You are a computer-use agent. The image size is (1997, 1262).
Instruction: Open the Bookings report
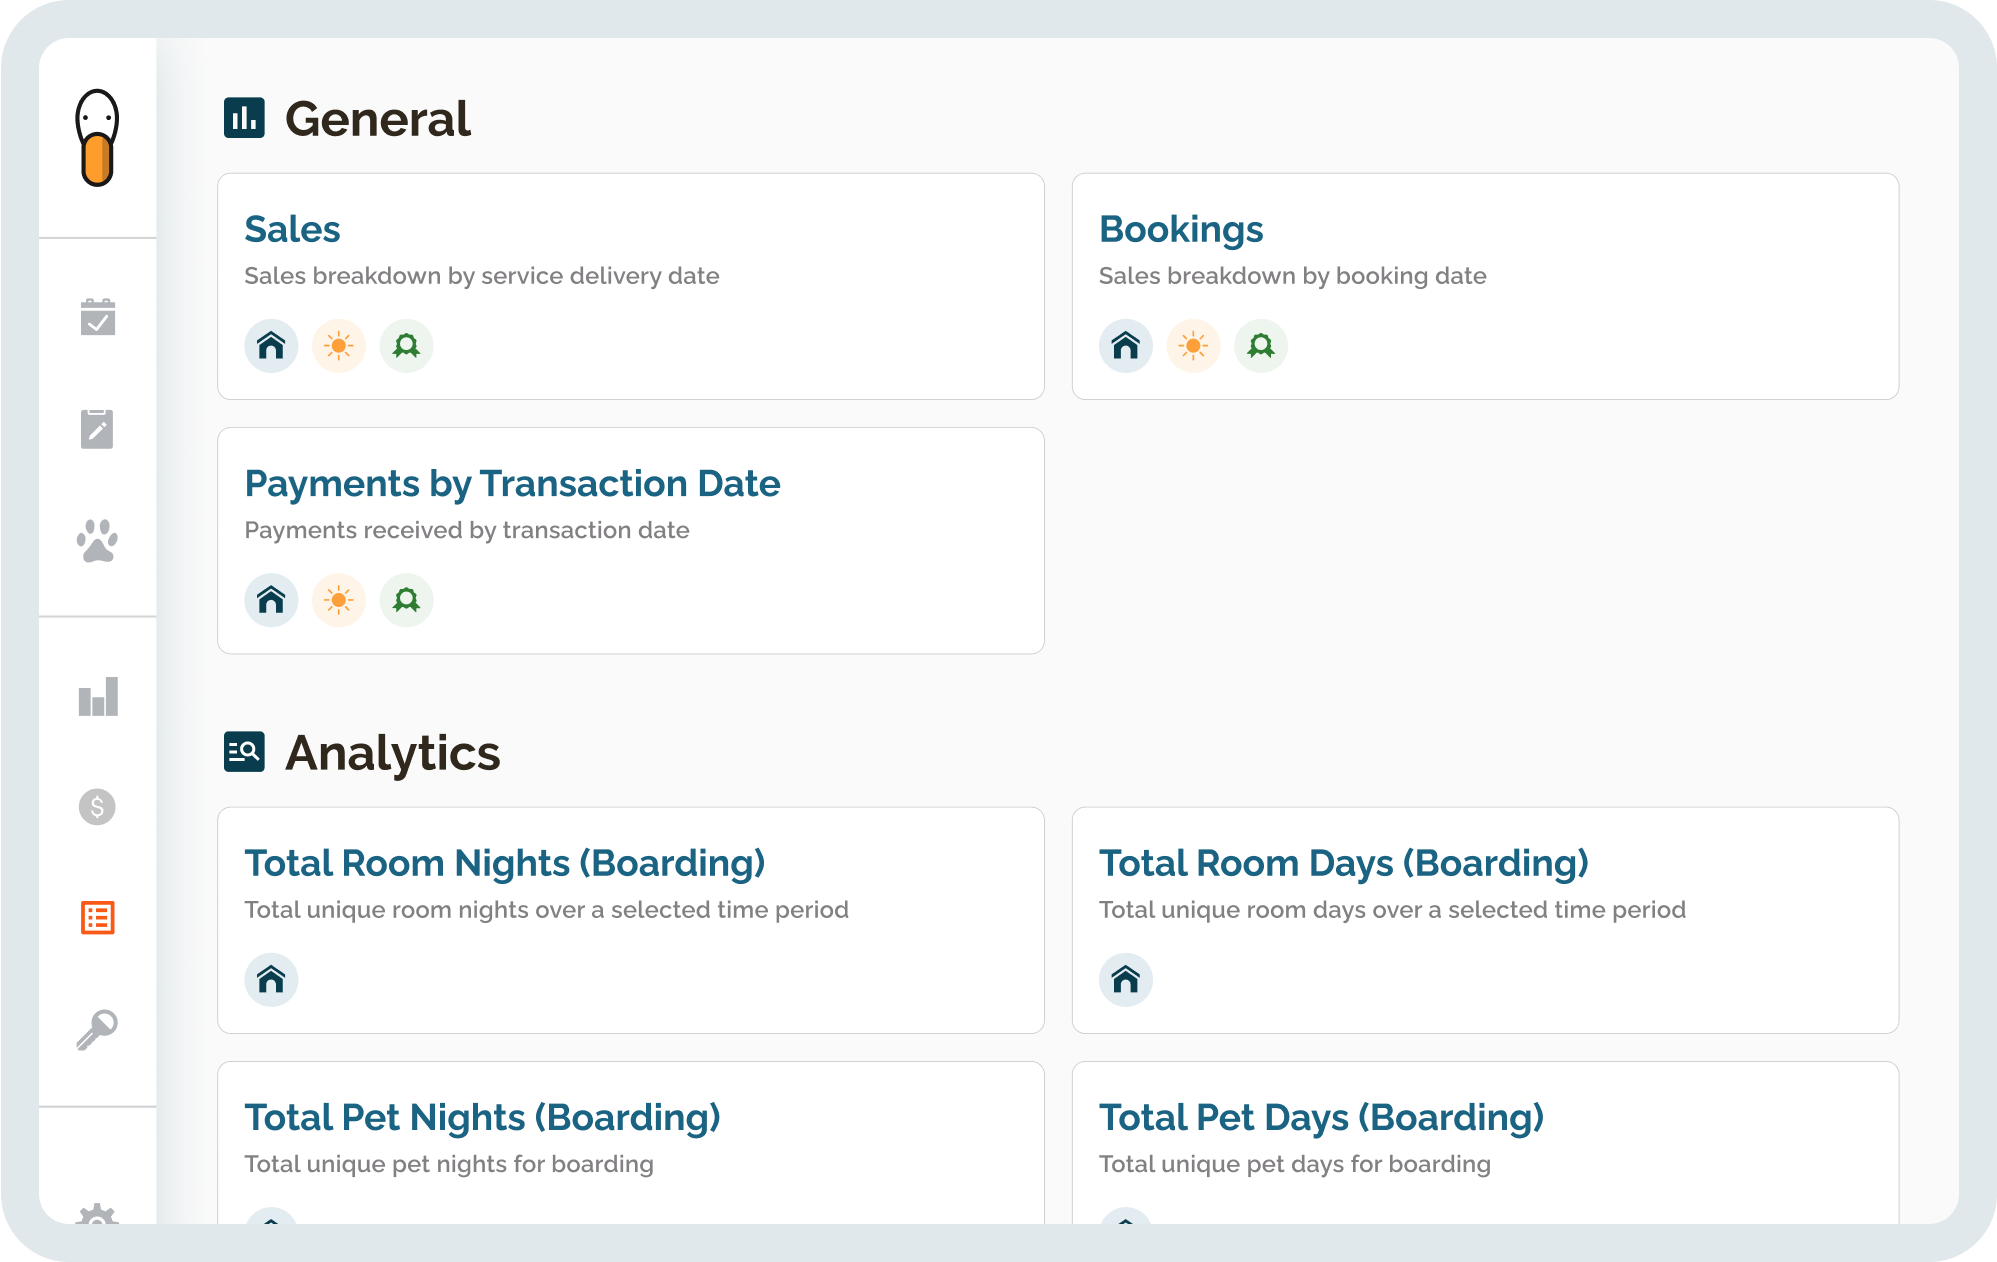click(x=1180, y=229)
